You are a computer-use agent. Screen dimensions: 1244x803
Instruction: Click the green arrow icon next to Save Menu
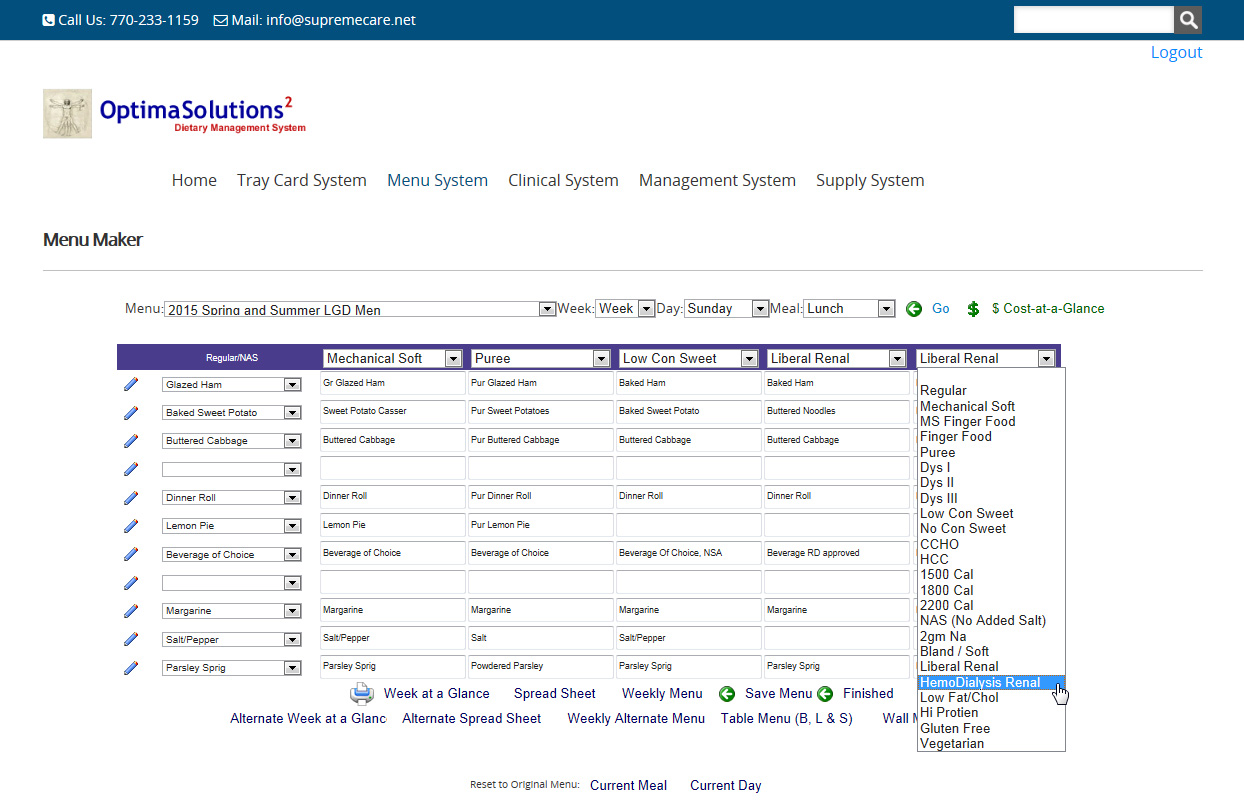tap(727, 694)
